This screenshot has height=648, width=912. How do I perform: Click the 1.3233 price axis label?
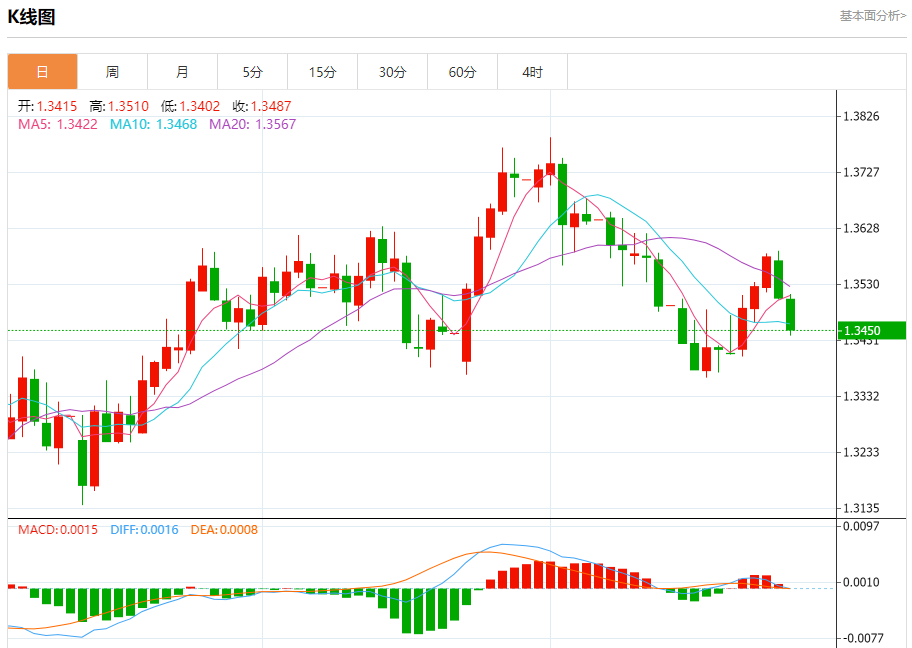coord(861,452)
